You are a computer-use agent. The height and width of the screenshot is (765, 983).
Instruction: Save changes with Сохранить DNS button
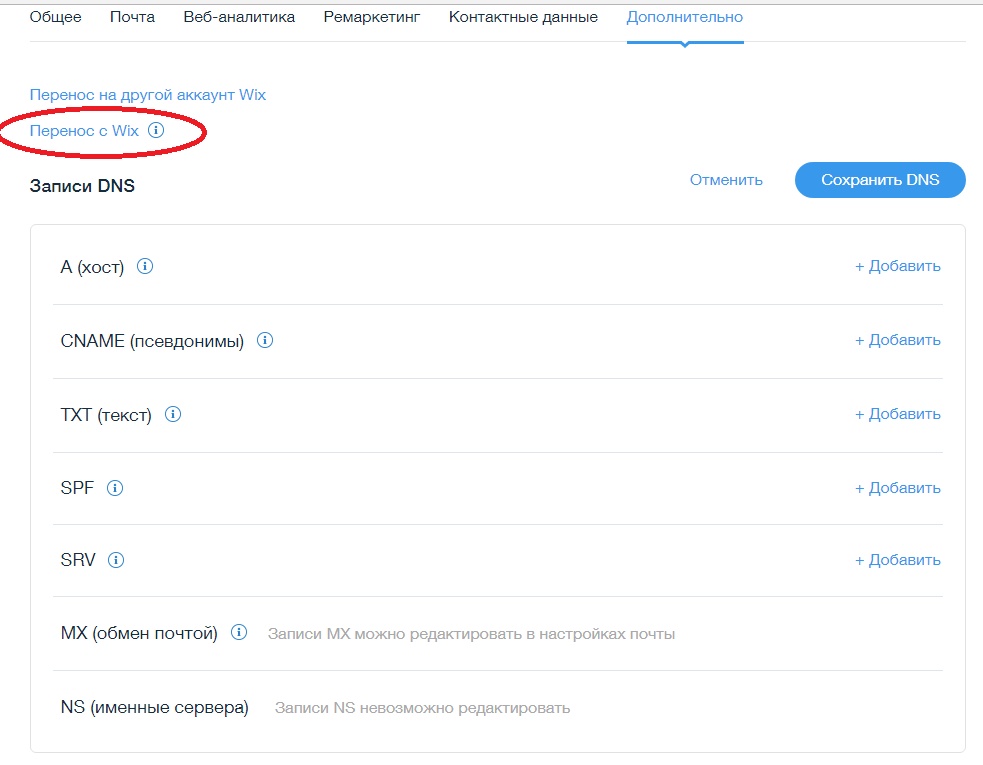[880, 180]
